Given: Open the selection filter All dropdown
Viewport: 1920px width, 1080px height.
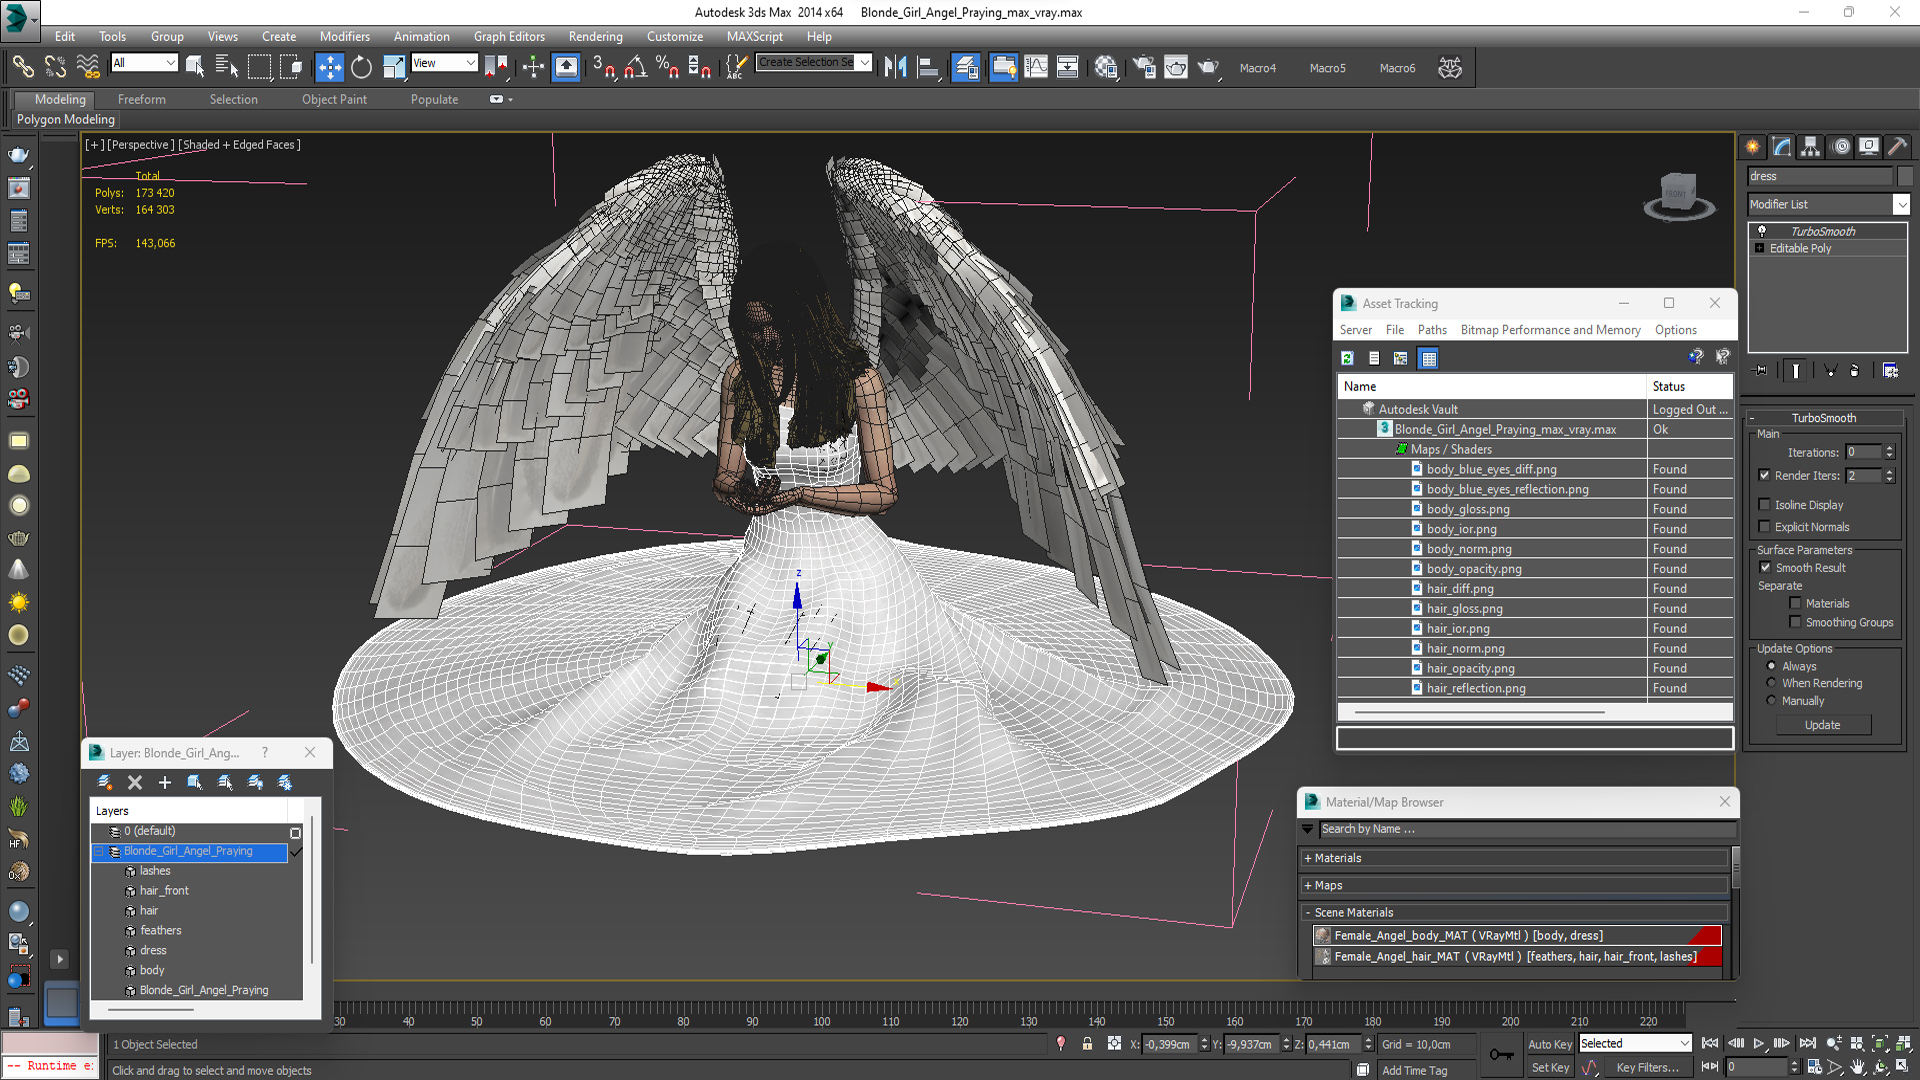Looking at the screenshot, I should click(144, 63).
